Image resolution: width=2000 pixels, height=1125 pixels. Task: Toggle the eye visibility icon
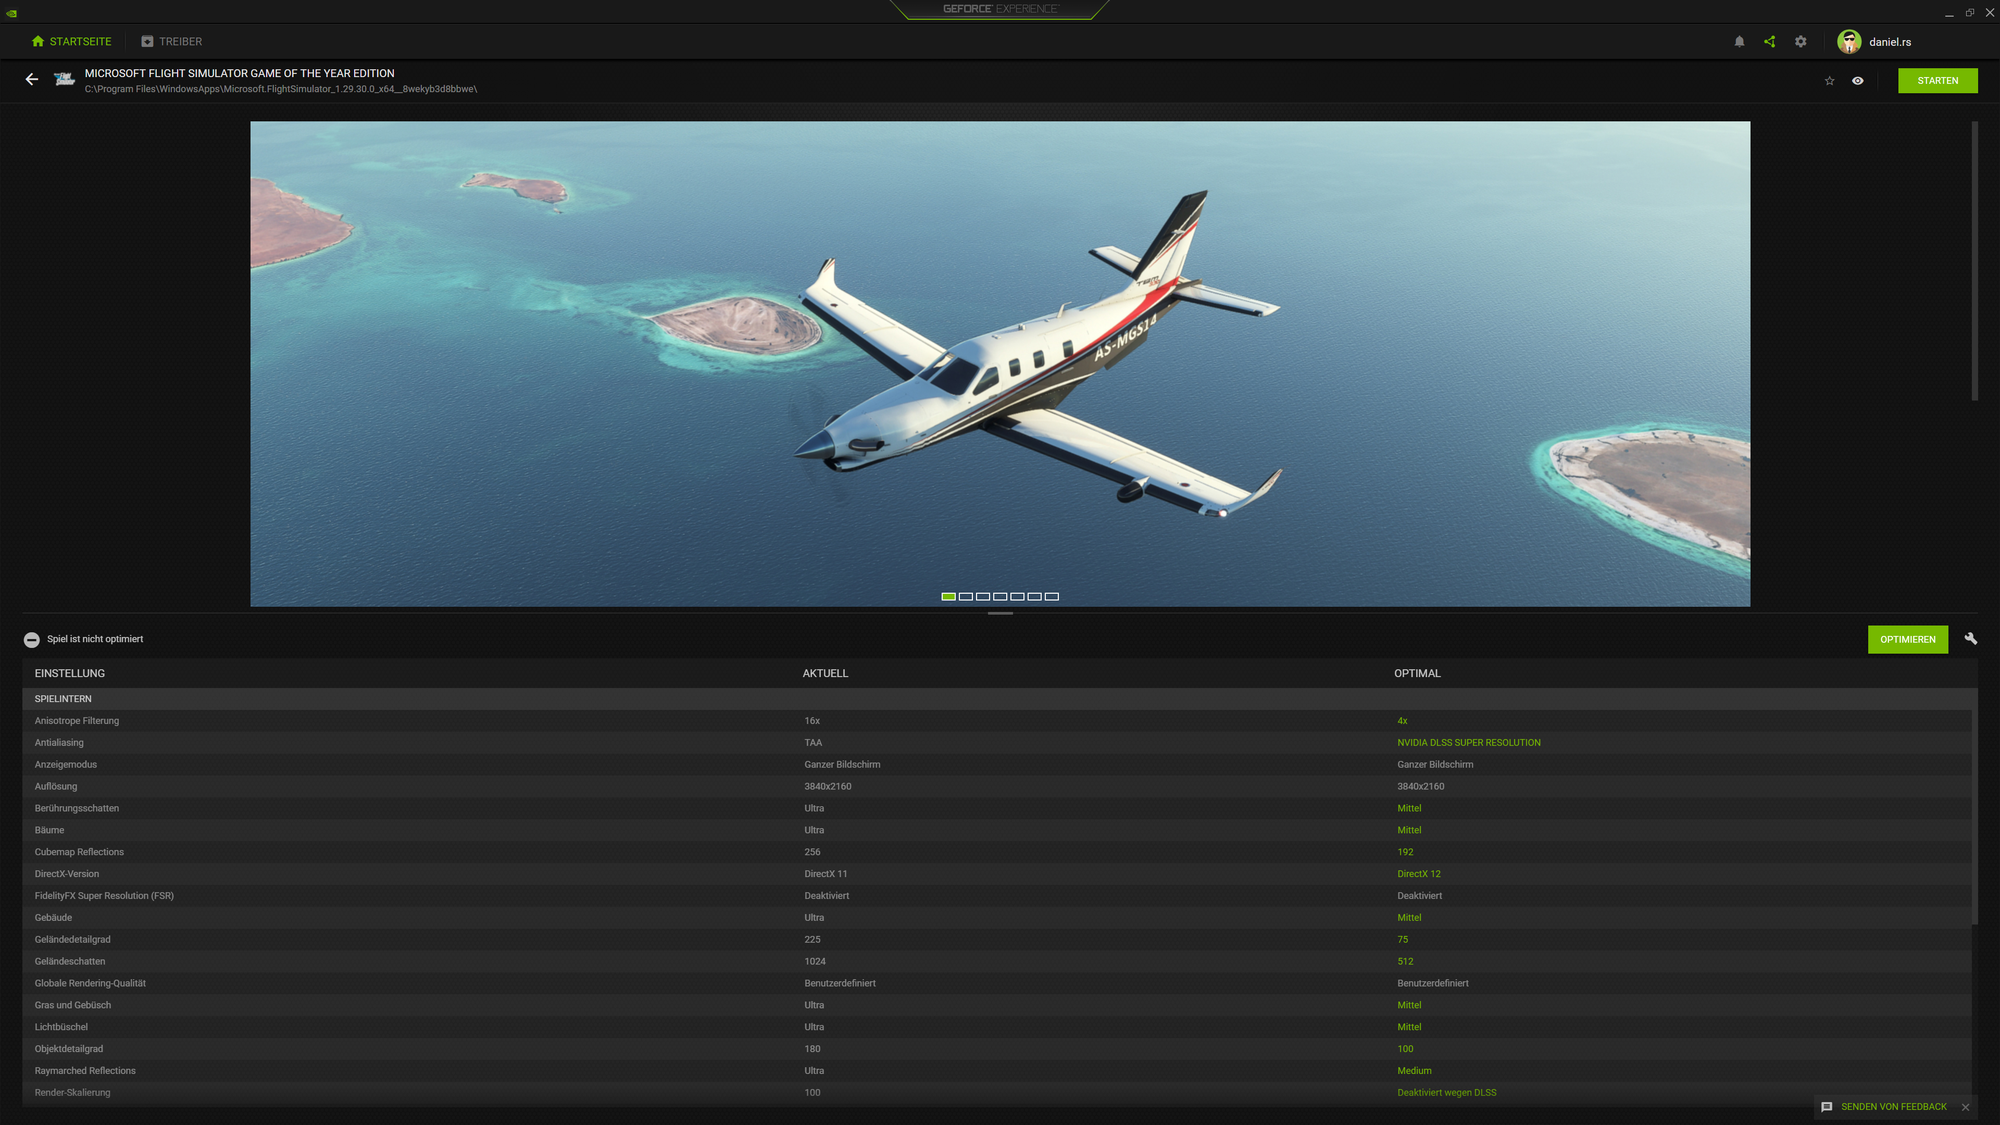pyautogui.click(x=1858, y=81)
